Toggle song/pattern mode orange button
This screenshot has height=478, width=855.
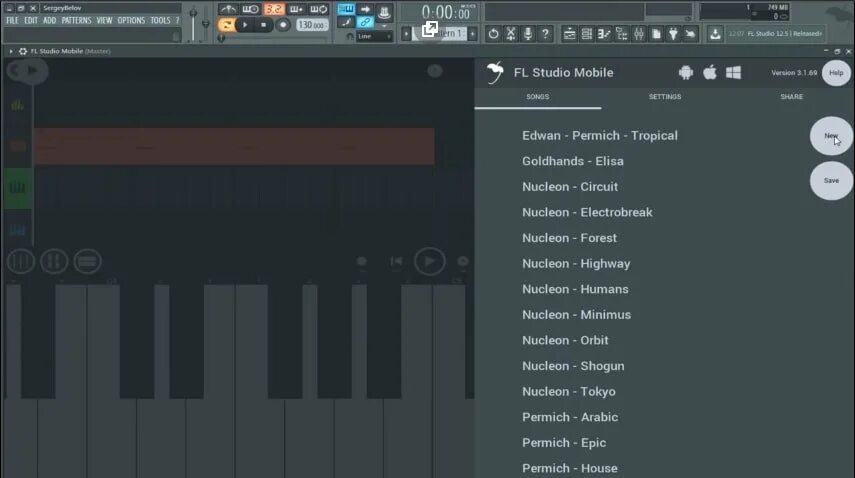tap(226, 25)
